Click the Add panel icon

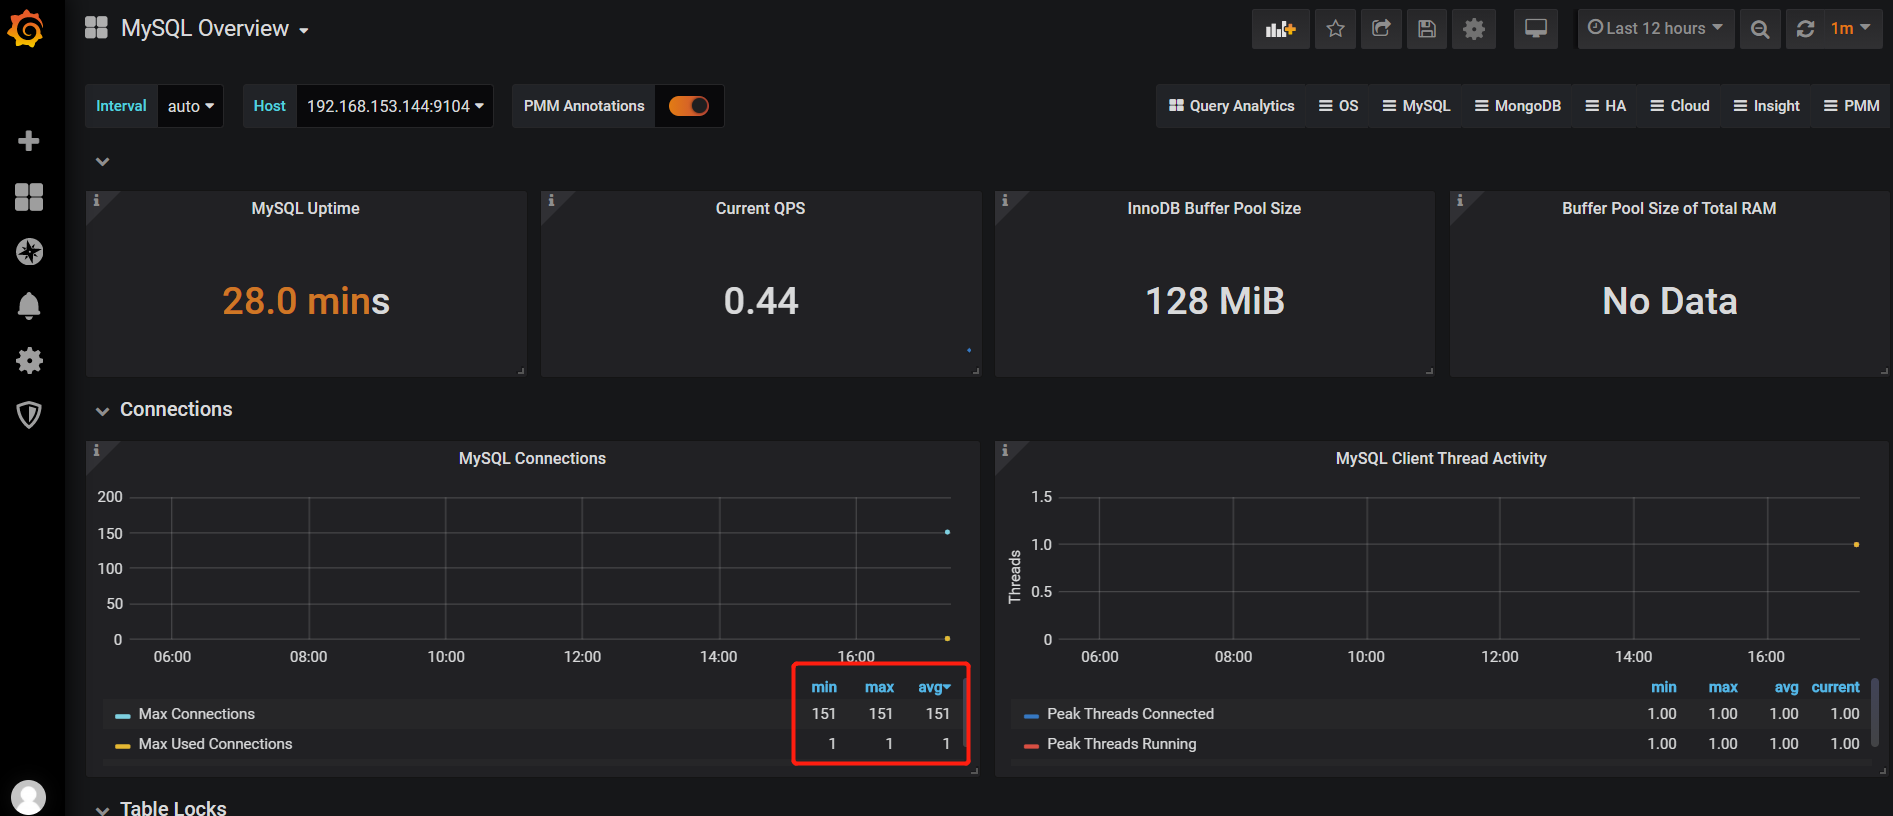(1280, 29)
